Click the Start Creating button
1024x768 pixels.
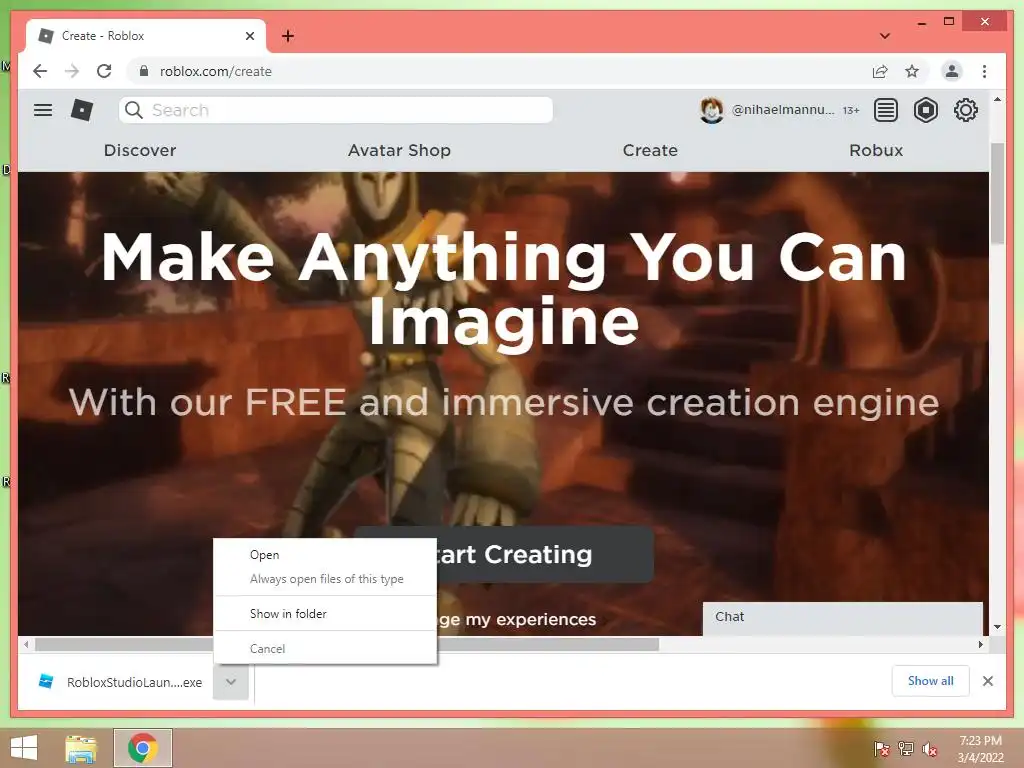(x=545, y=554)
